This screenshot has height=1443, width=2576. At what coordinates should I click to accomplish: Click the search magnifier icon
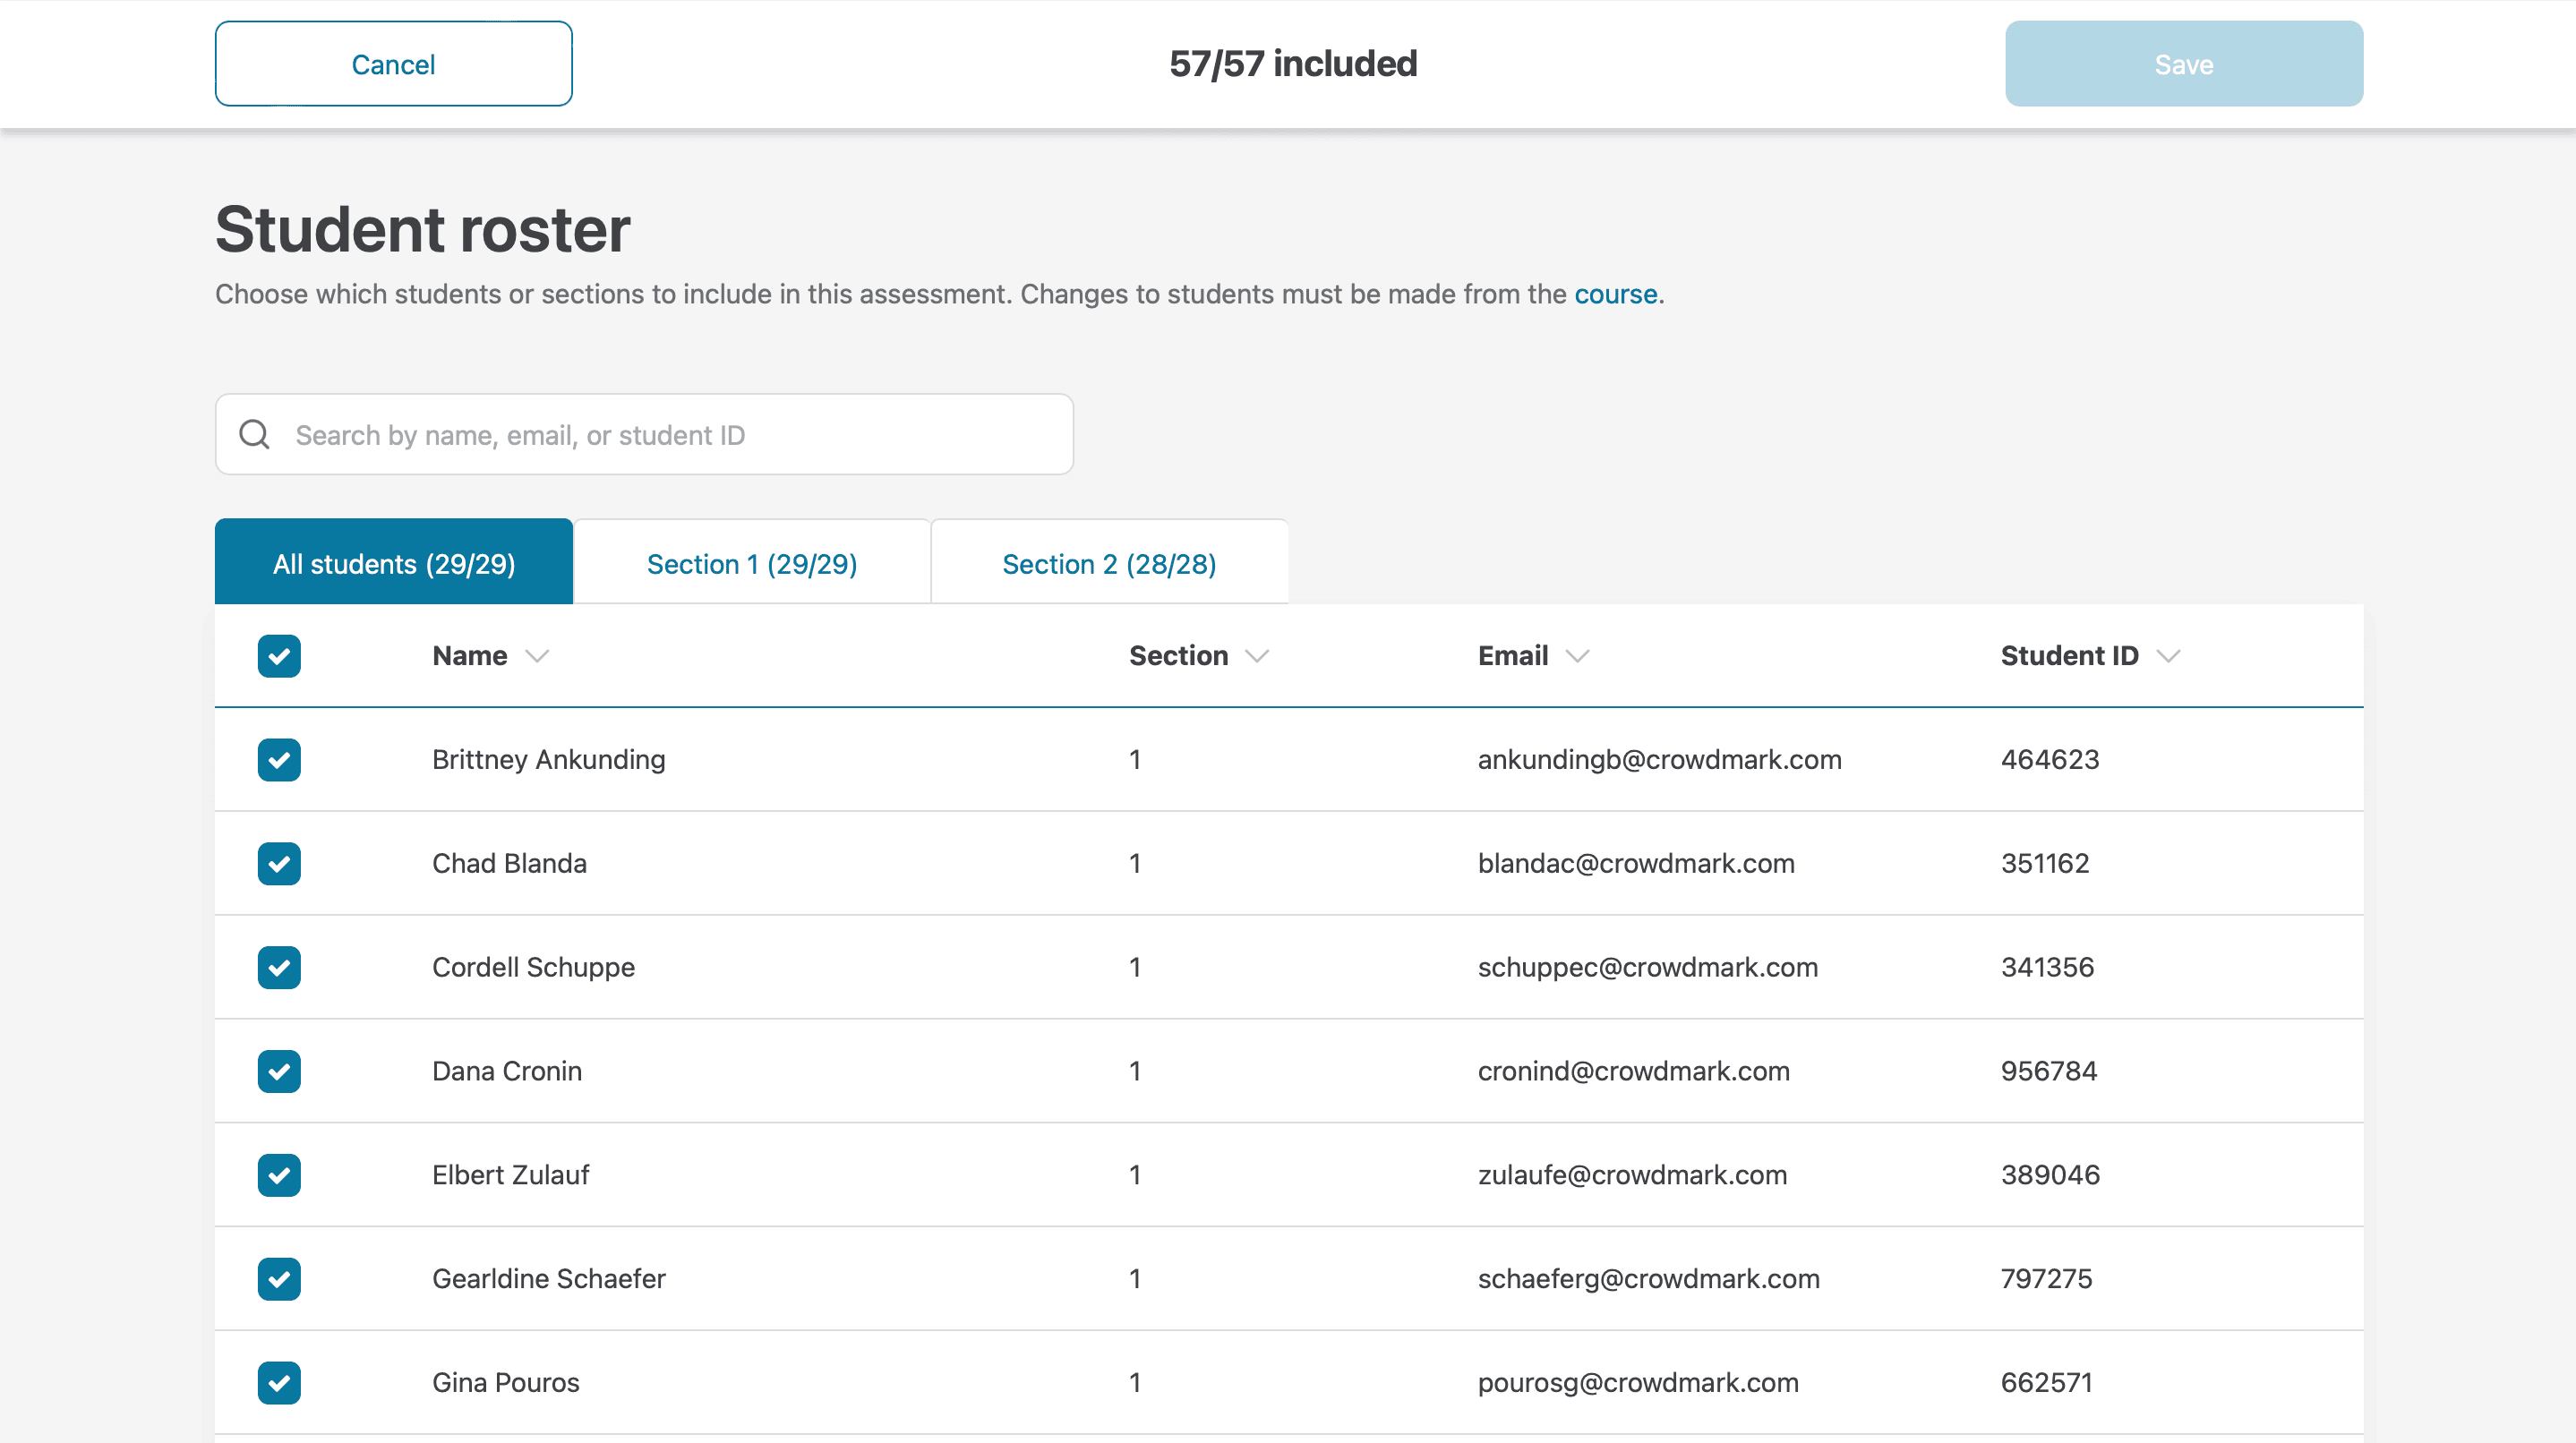point(254,434)
